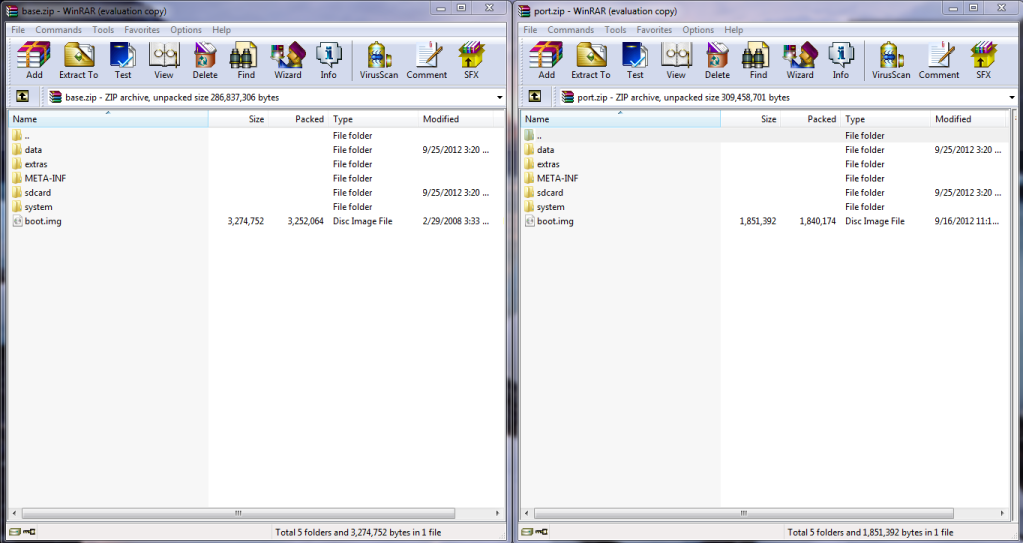Click Add icon in base.zip window

click(x=34, y=60)
